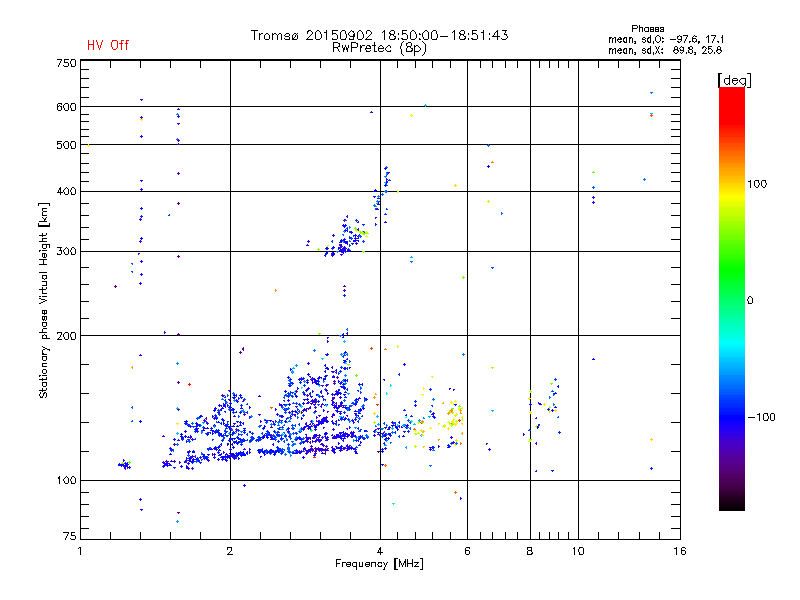Click colorbar tick label '0'
The image size is (800, 600).
[750, 301]
